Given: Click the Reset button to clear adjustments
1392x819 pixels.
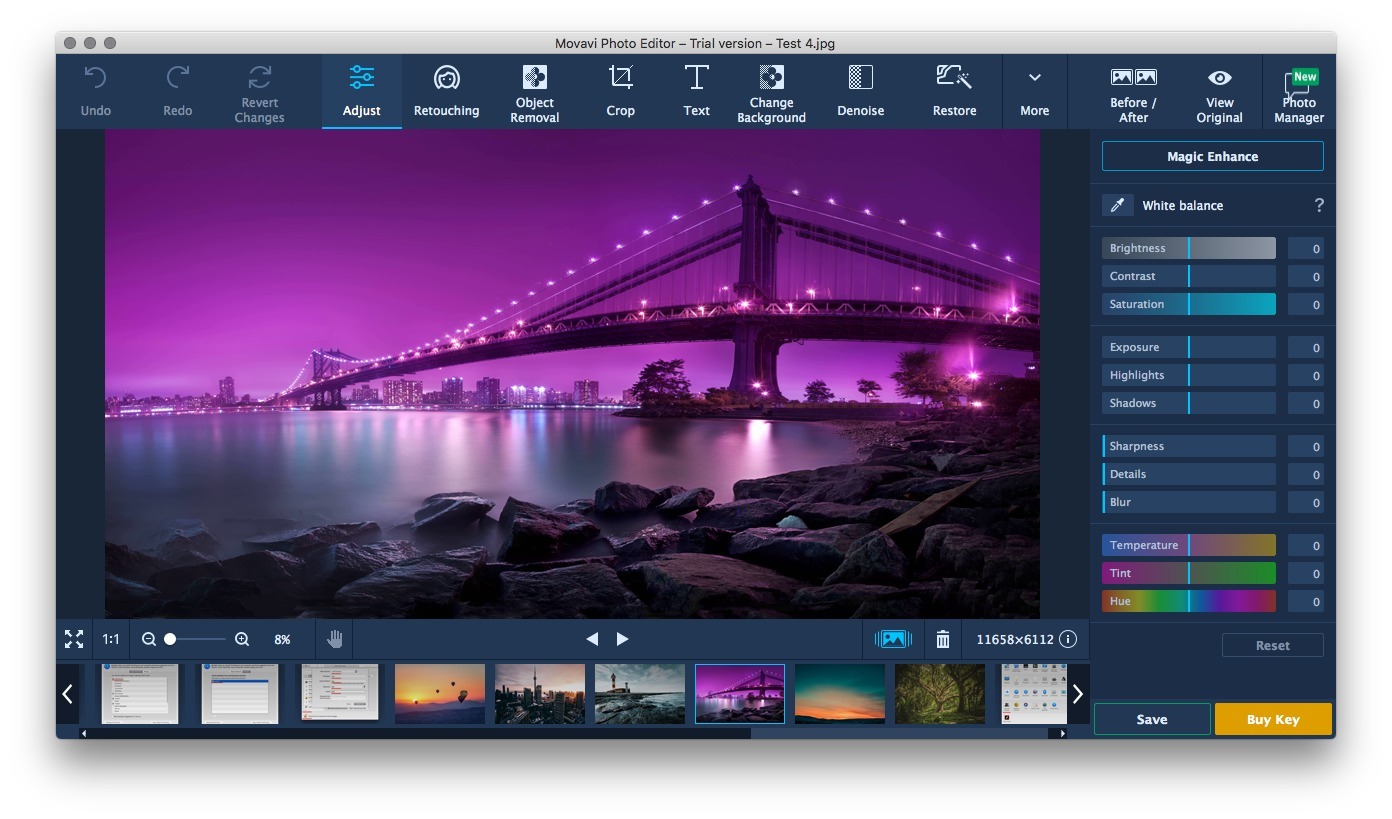Looking at the screenshot, I should (1272, 645).
